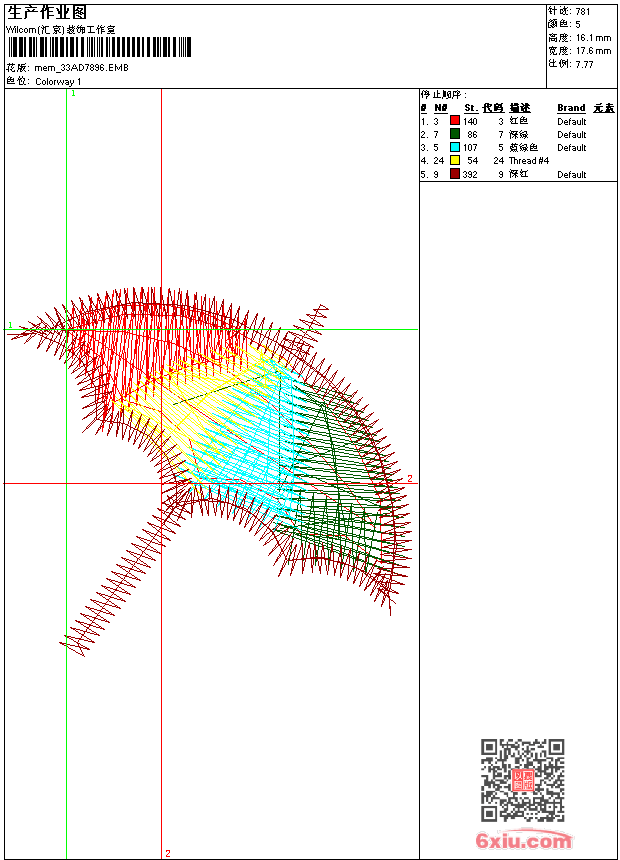
Task: Select the Thread #4 description text
Action: pos(529,160)
